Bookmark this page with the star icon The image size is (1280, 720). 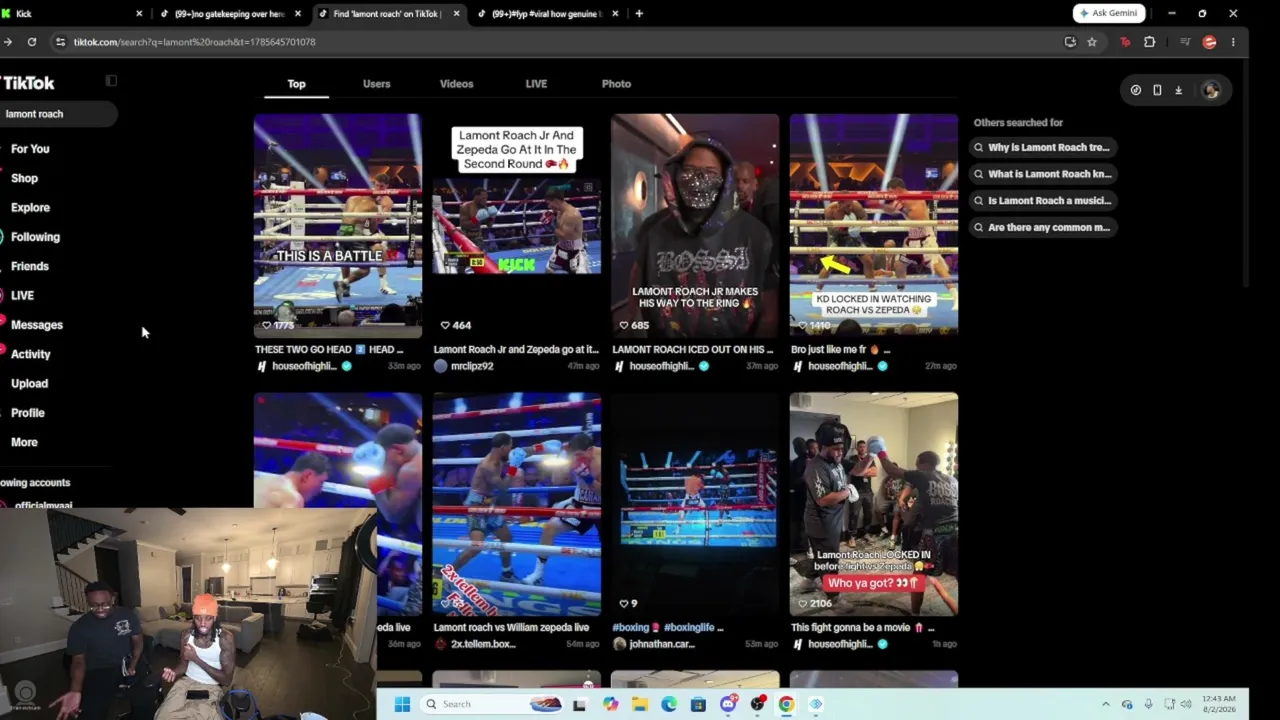point(1092,42)
